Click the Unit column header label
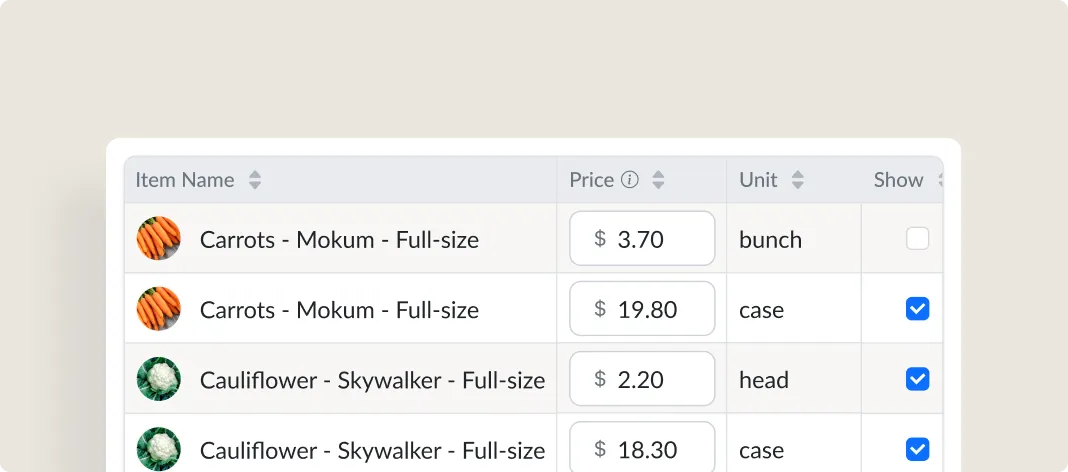Image resolution: width=1068 pixels, height=472 pixels. (x=758, y=180)
